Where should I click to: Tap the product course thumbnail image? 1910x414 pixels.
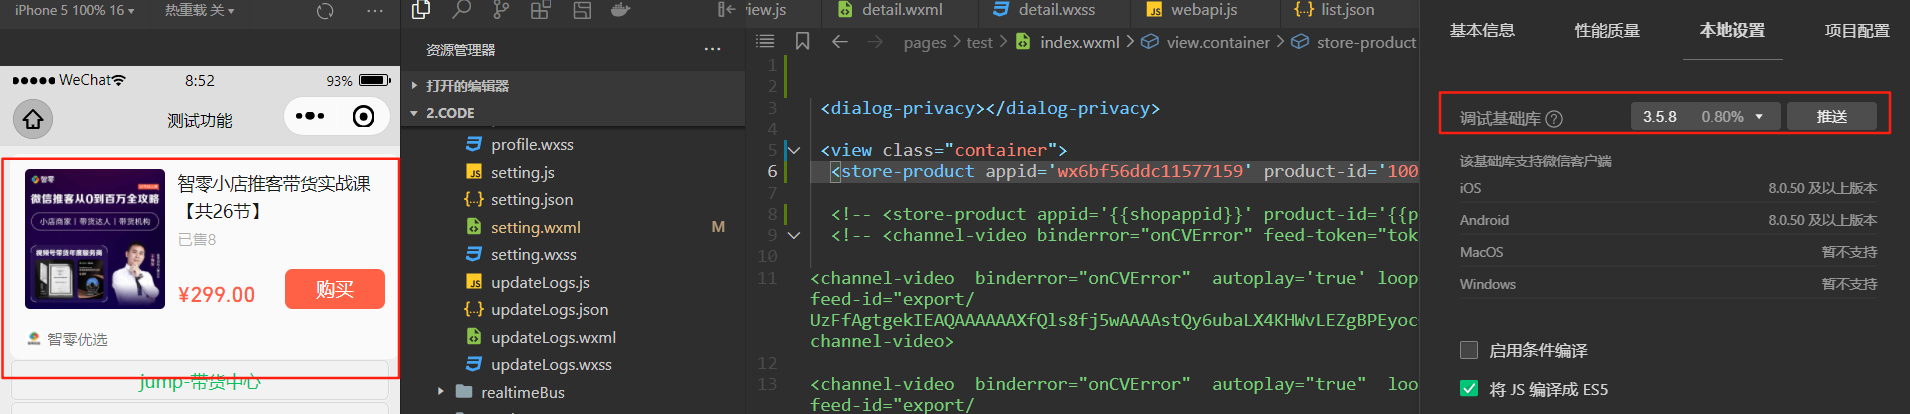[x=95, y=239]
